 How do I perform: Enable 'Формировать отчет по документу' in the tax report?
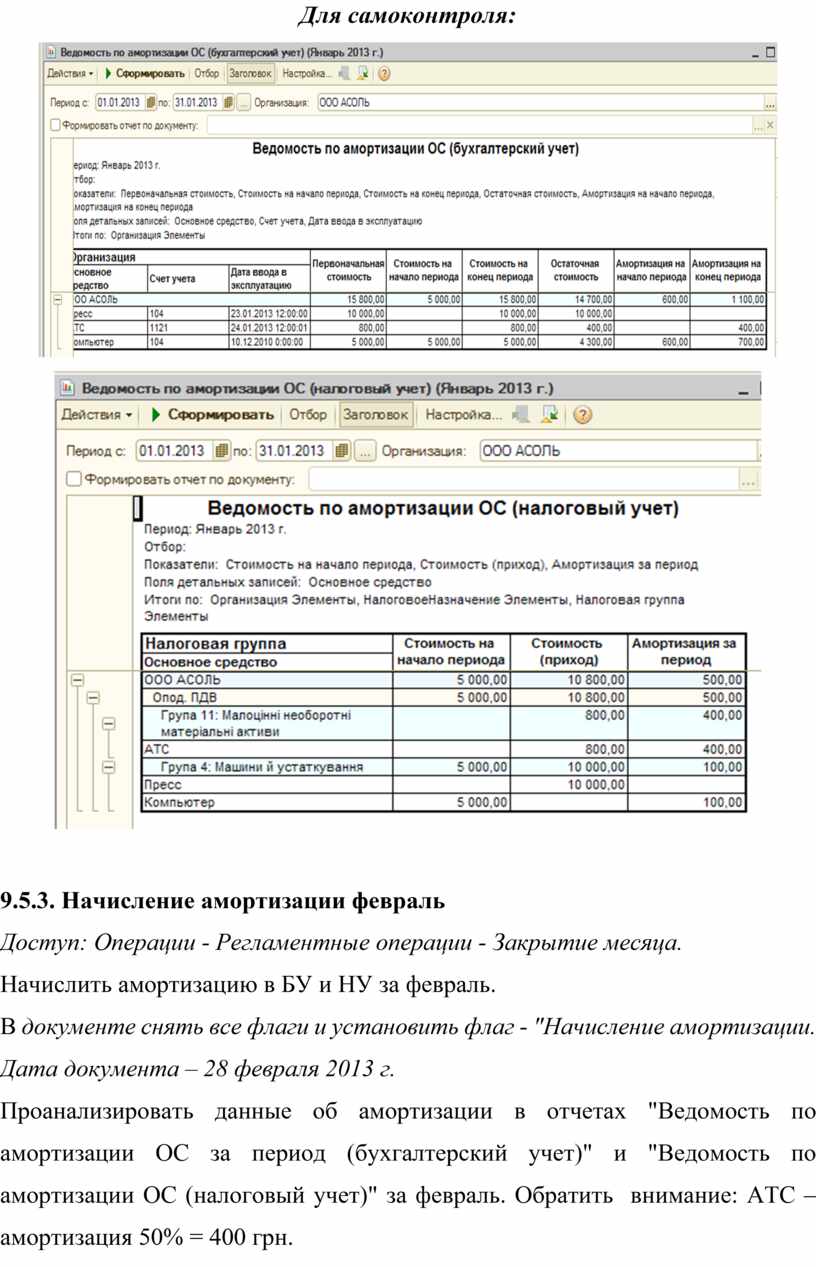pos(74,479)
